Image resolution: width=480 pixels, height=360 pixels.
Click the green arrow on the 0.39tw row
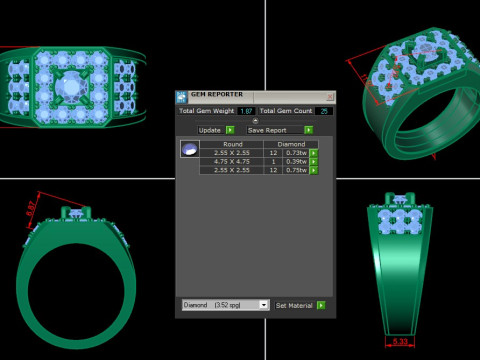click(x=314, y=162)
